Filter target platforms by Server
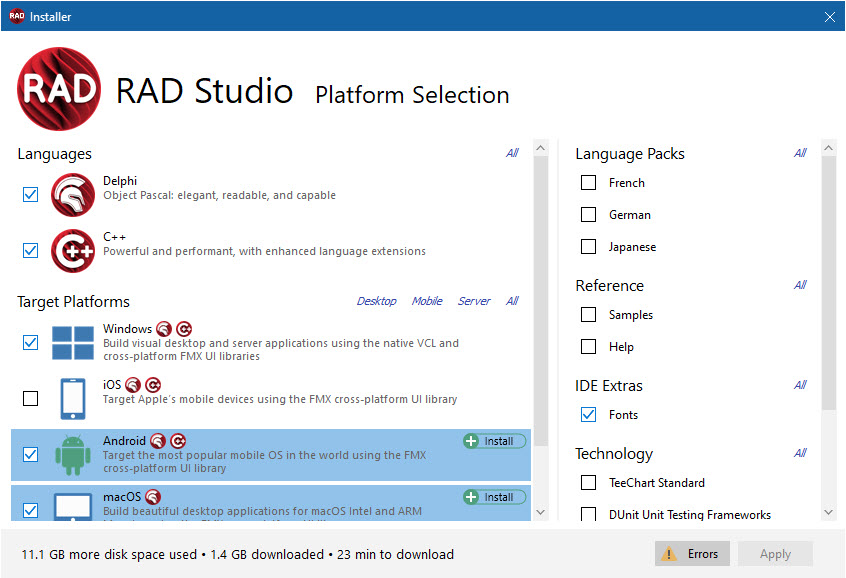 coord(474,301)
